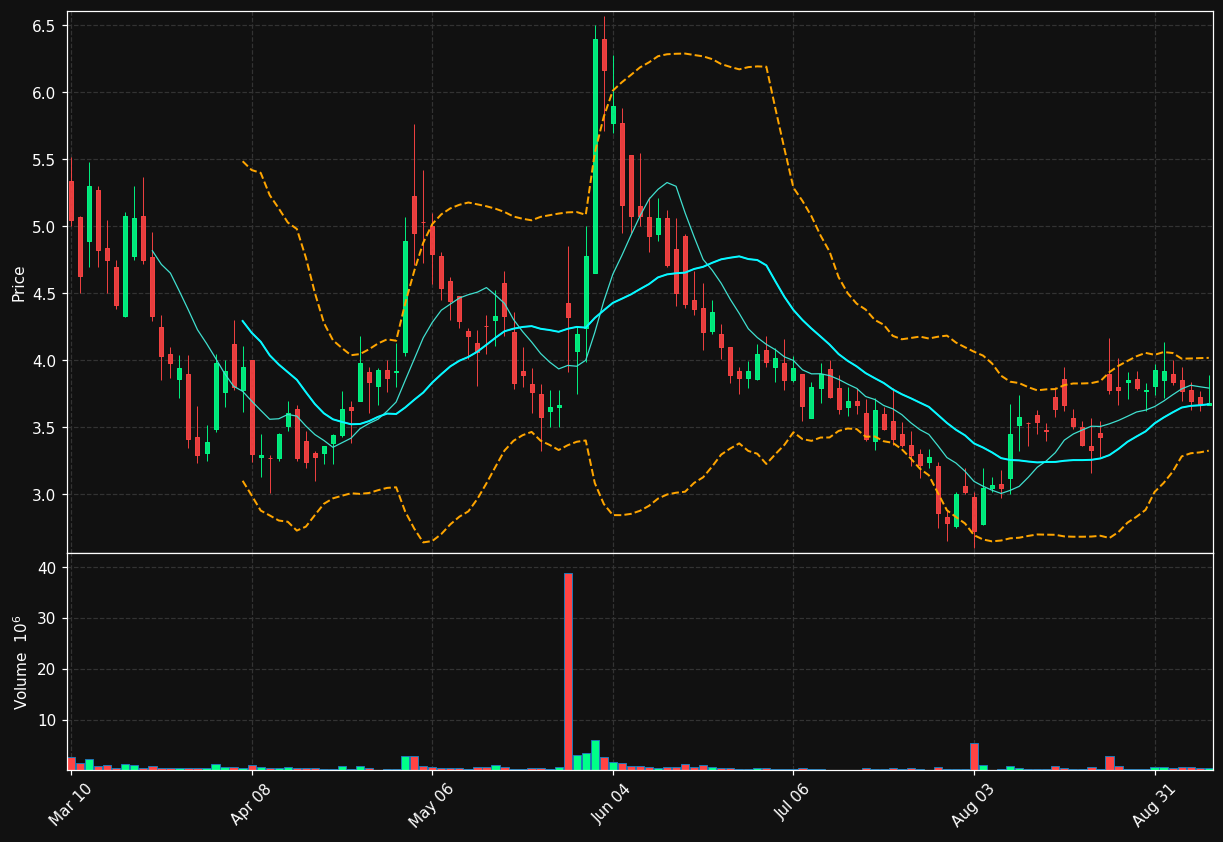Click the 40 volume tick label
Screen dimensions: 1223x842
coord(47,568)
